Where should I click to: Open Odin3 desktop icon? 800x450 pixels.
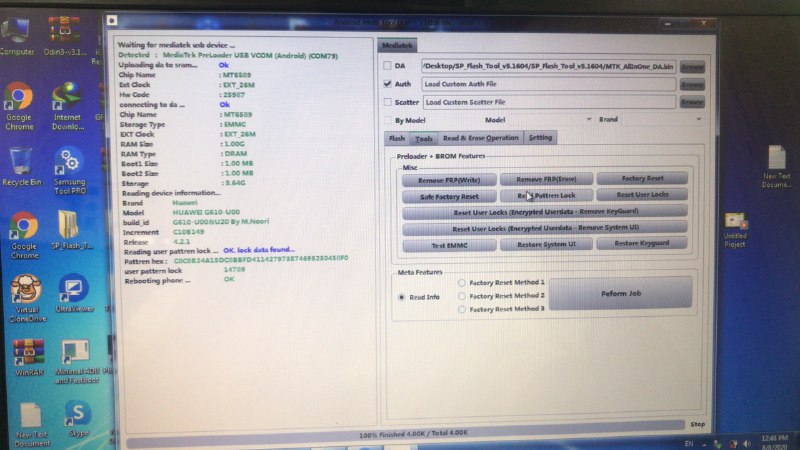coord(64,35)
